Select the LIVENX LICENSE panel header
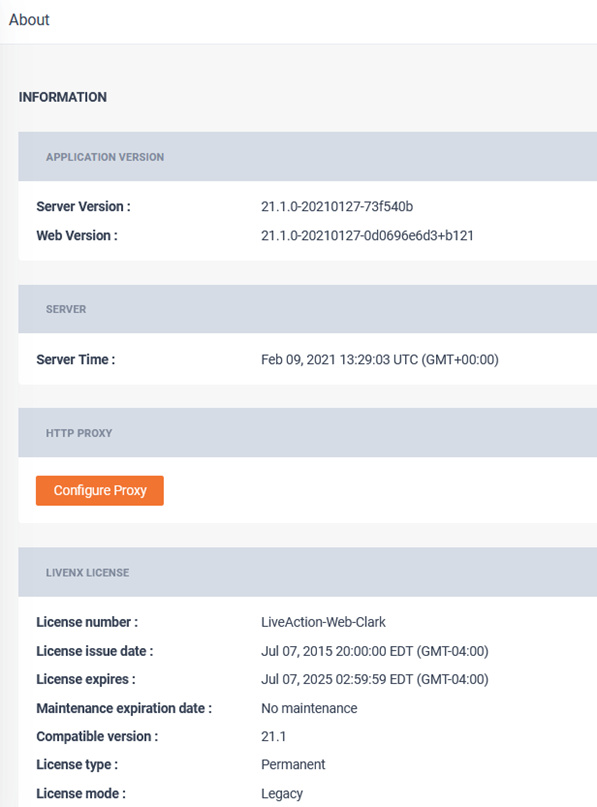Viewport: 597px width, 807px height. coord(308,572)
